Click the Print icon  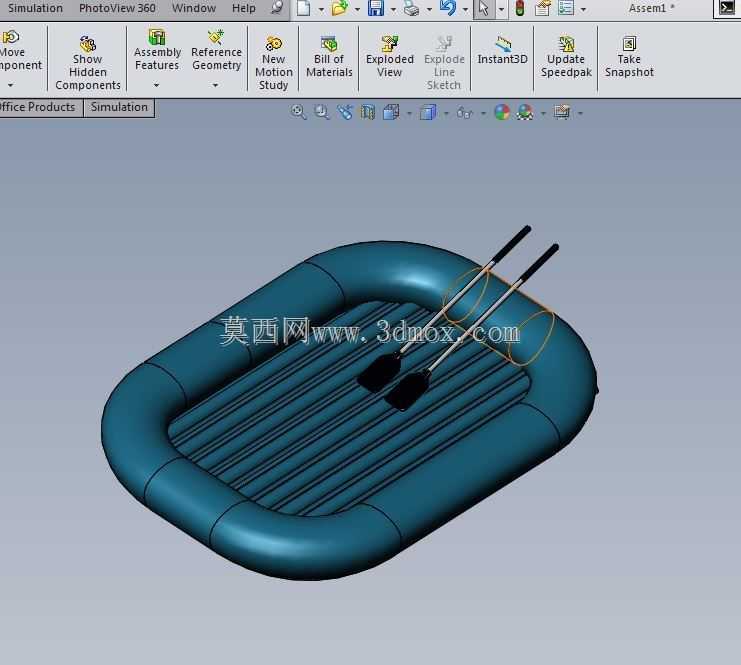pos(412,8)
